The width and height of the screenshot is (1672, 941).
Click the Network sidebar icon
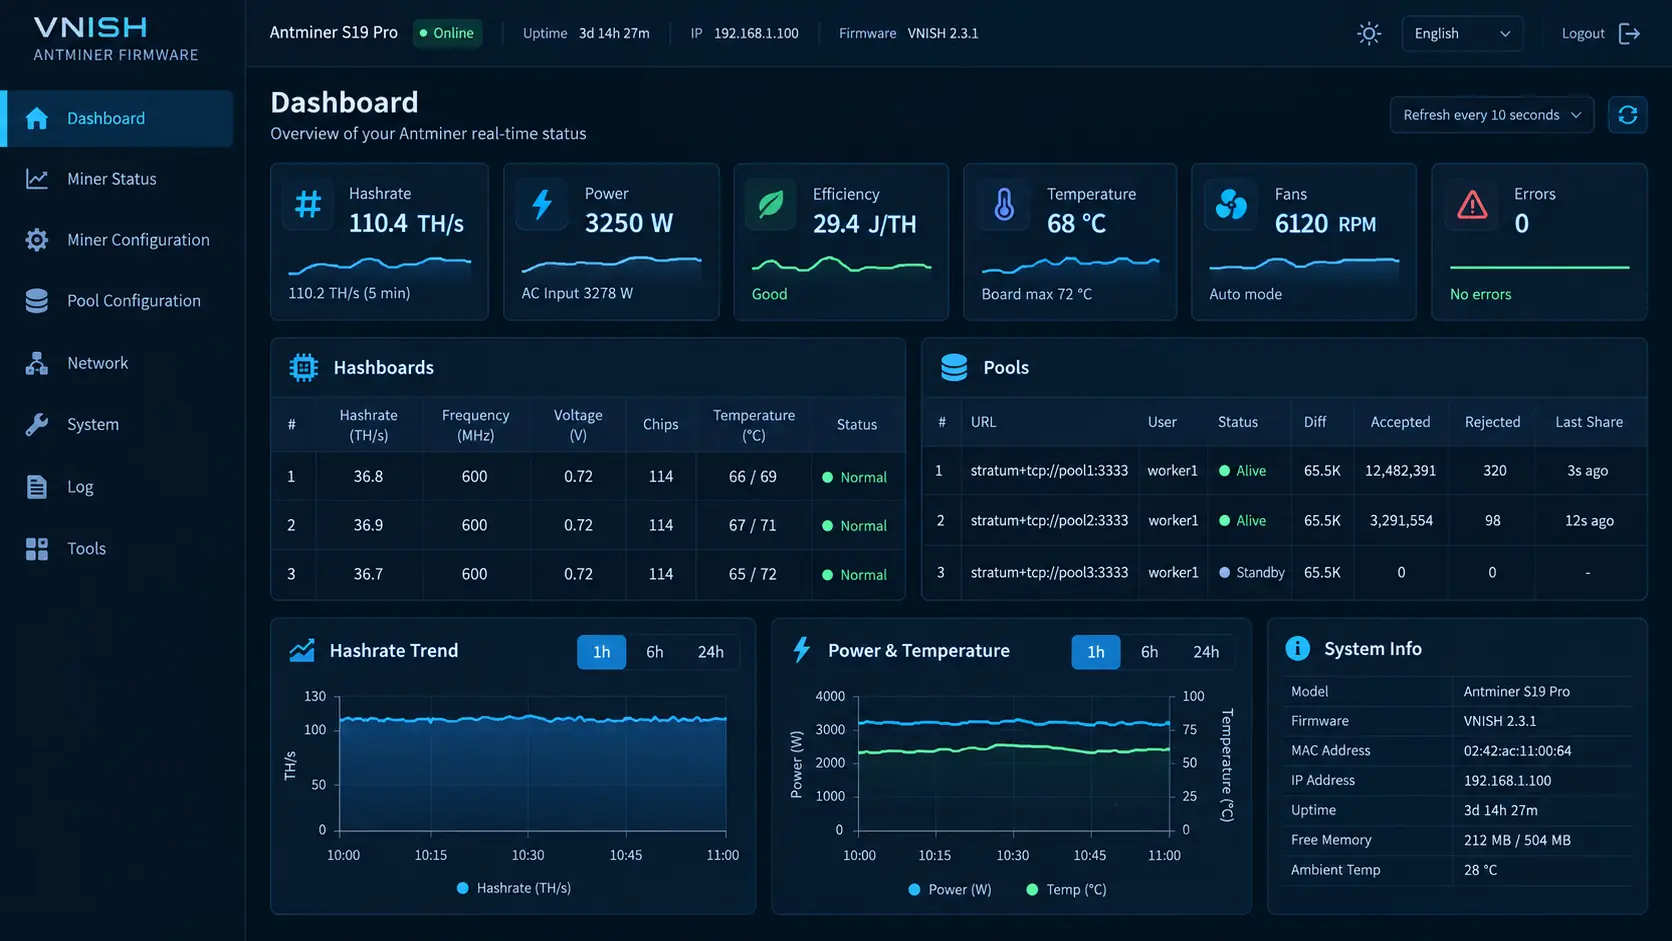(x=37, y=363)
